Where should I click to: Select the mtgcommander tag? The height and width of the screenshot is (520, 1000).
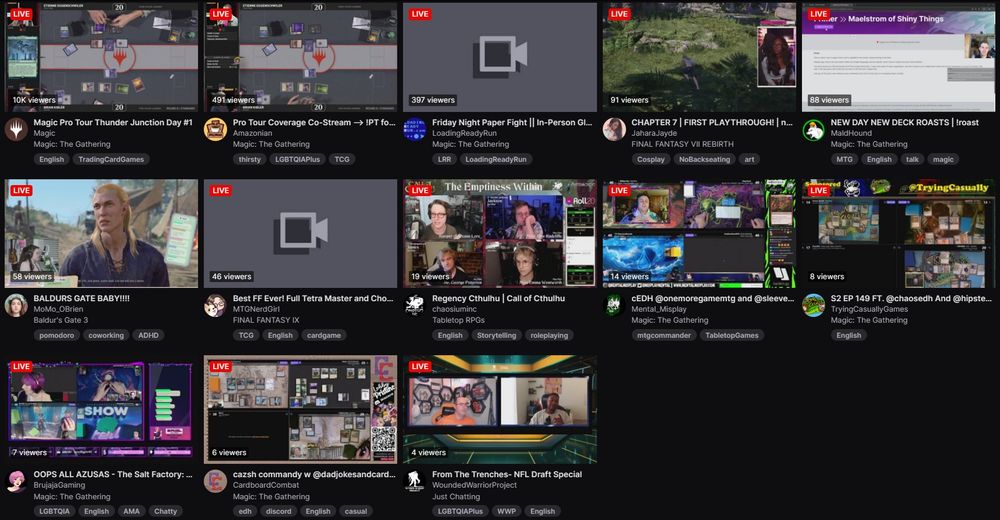[664, 336]
